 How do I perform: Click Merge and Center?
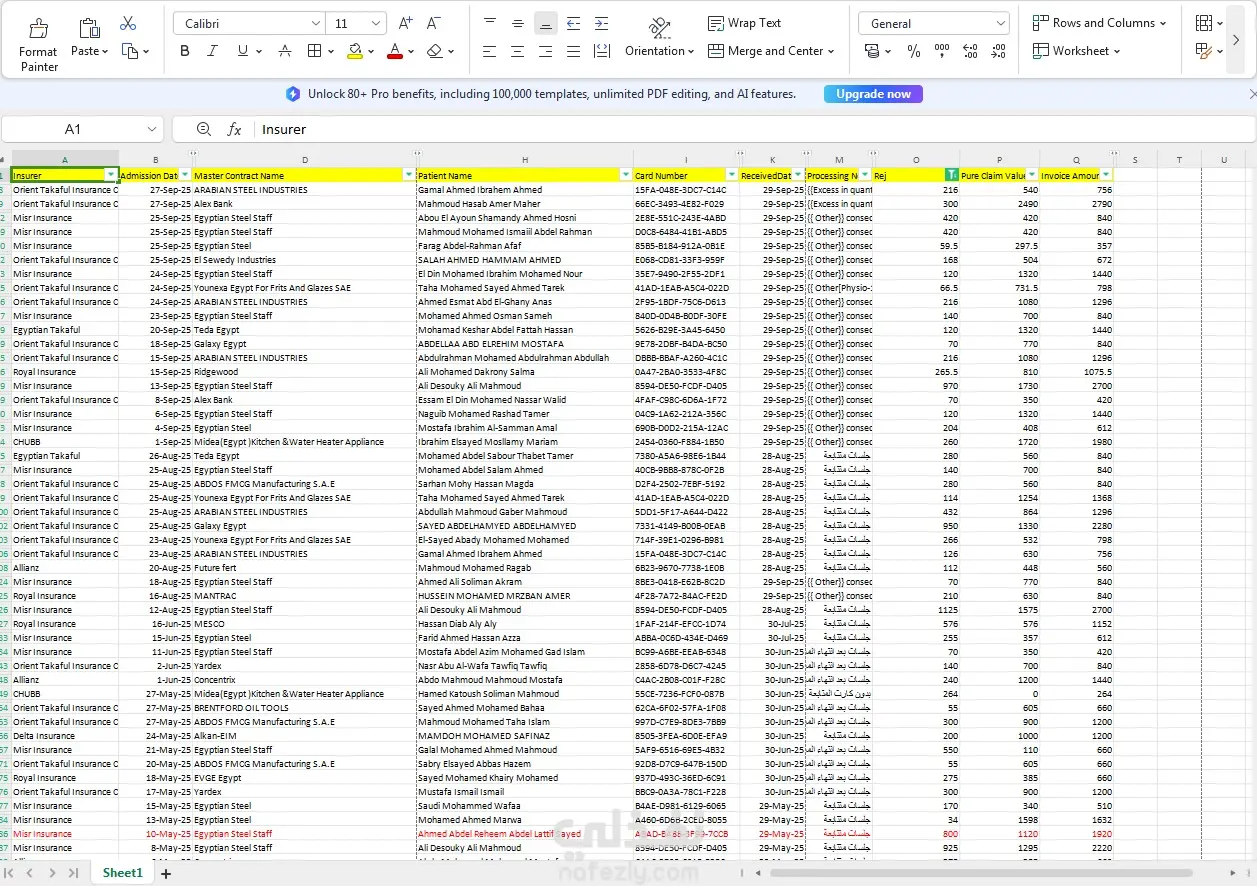[x=770, y=51]
